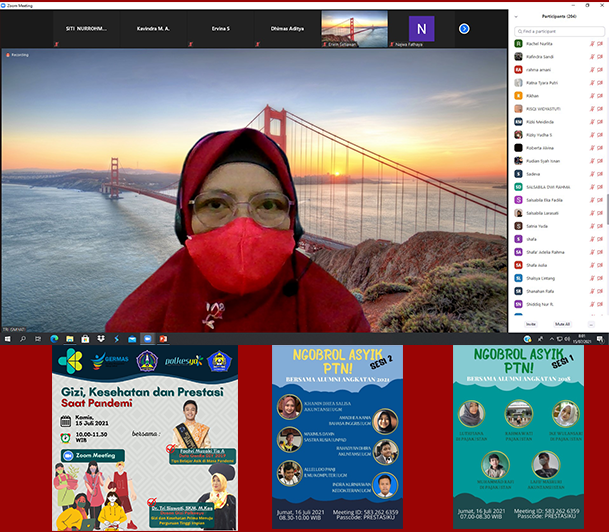The height and width of the screenshot is (532, 609).
Task: Show the next participants with the blue arrow
Action: (464, 28)
